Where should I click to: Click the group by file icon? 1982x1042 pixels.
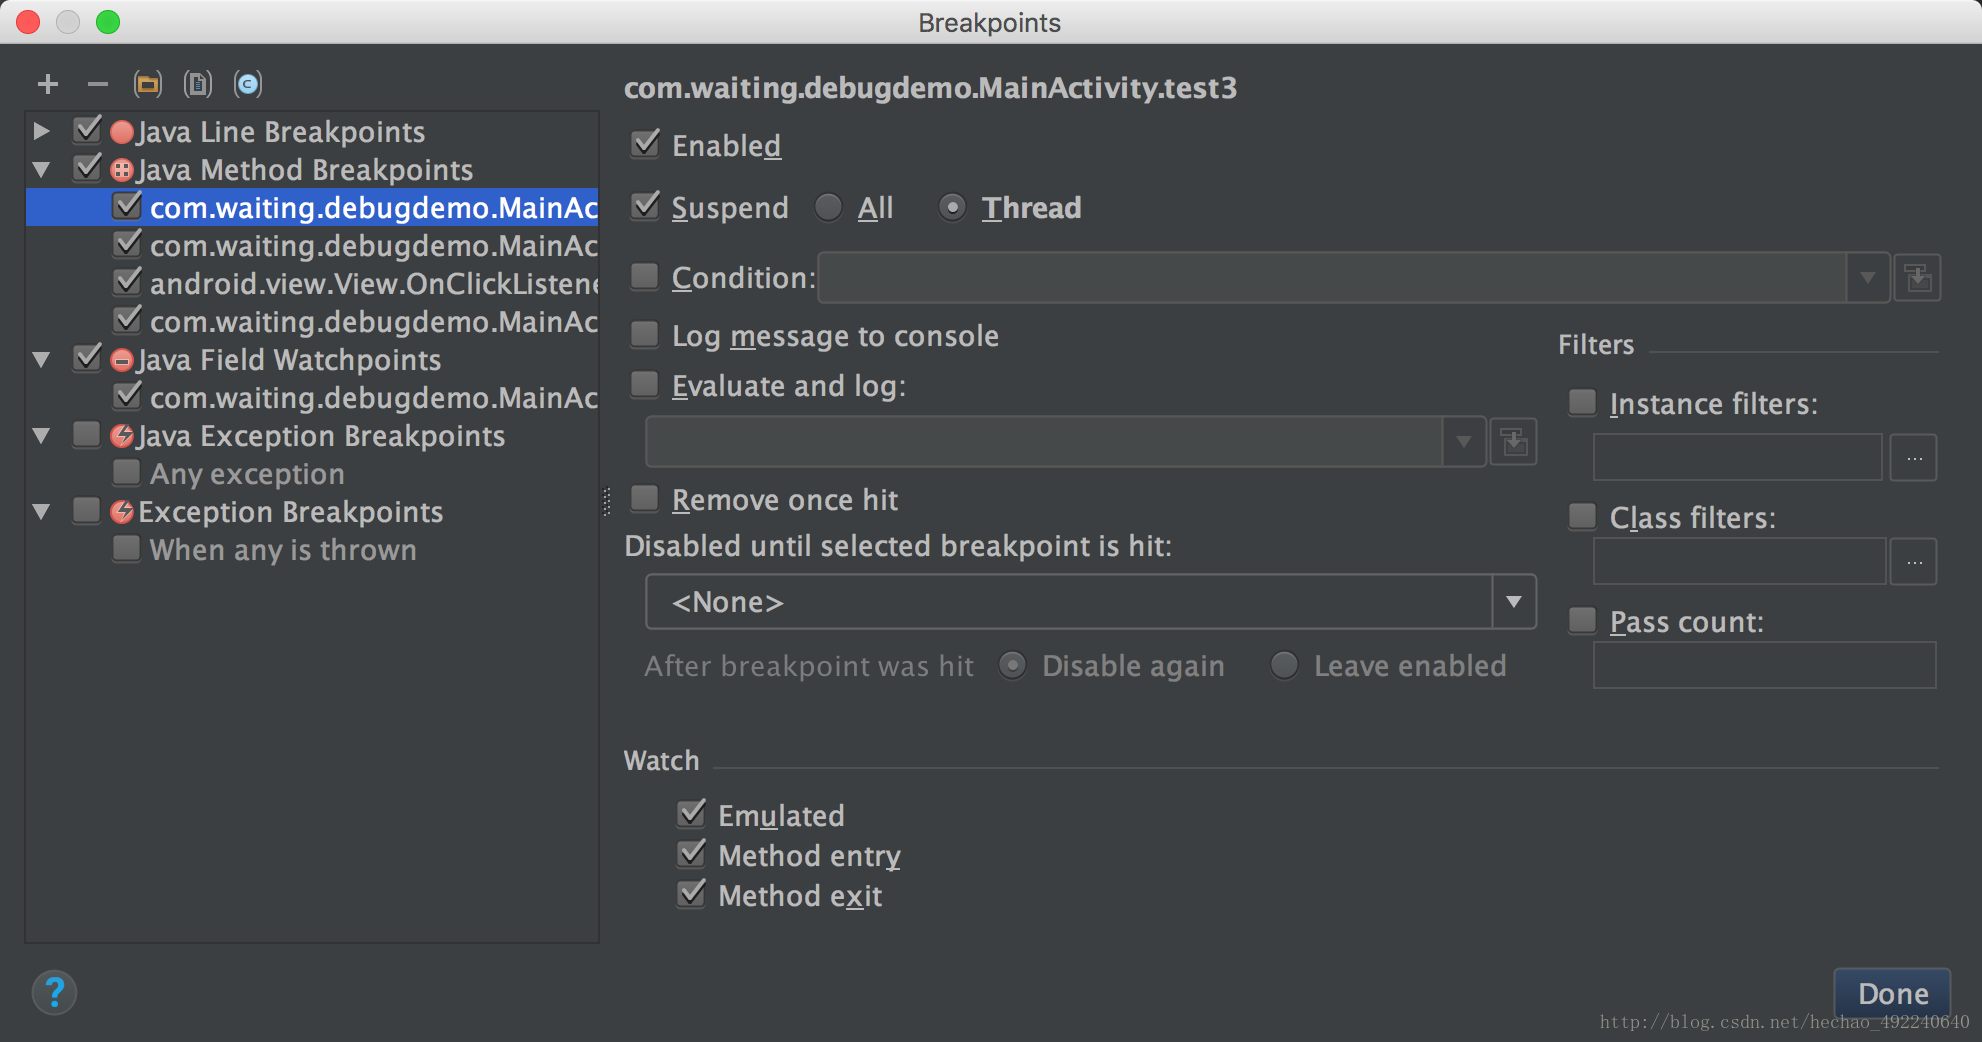[198, 85]
